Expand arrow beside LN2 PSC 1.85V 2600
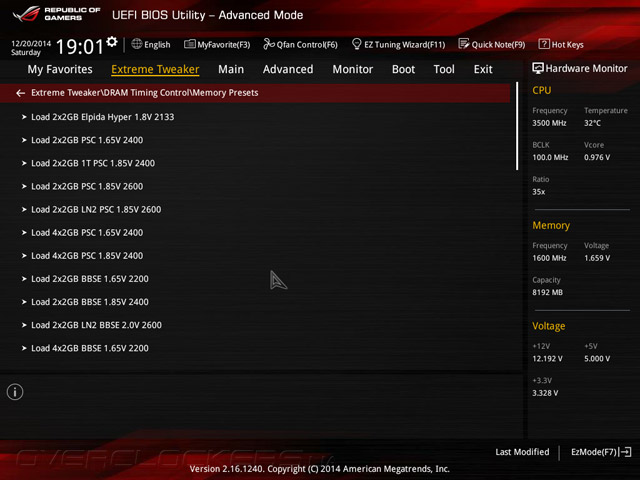 point(24,209)
